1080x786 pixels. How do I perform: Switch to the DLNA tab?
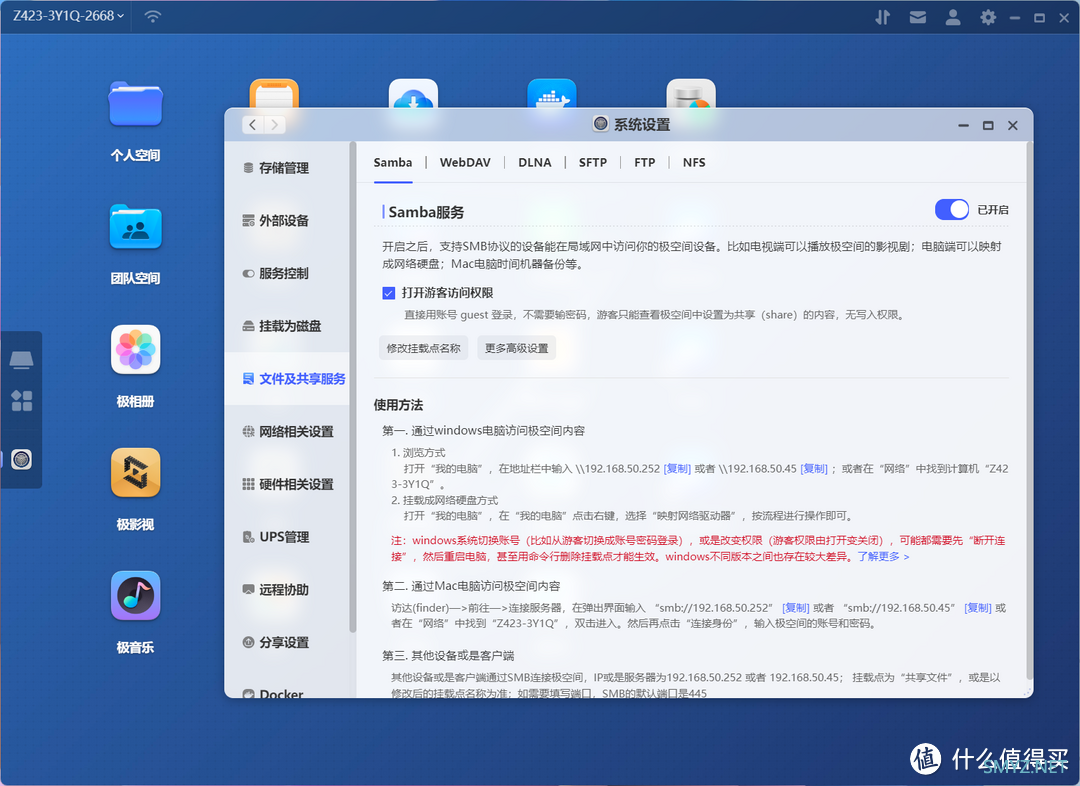tap(534, 163)
